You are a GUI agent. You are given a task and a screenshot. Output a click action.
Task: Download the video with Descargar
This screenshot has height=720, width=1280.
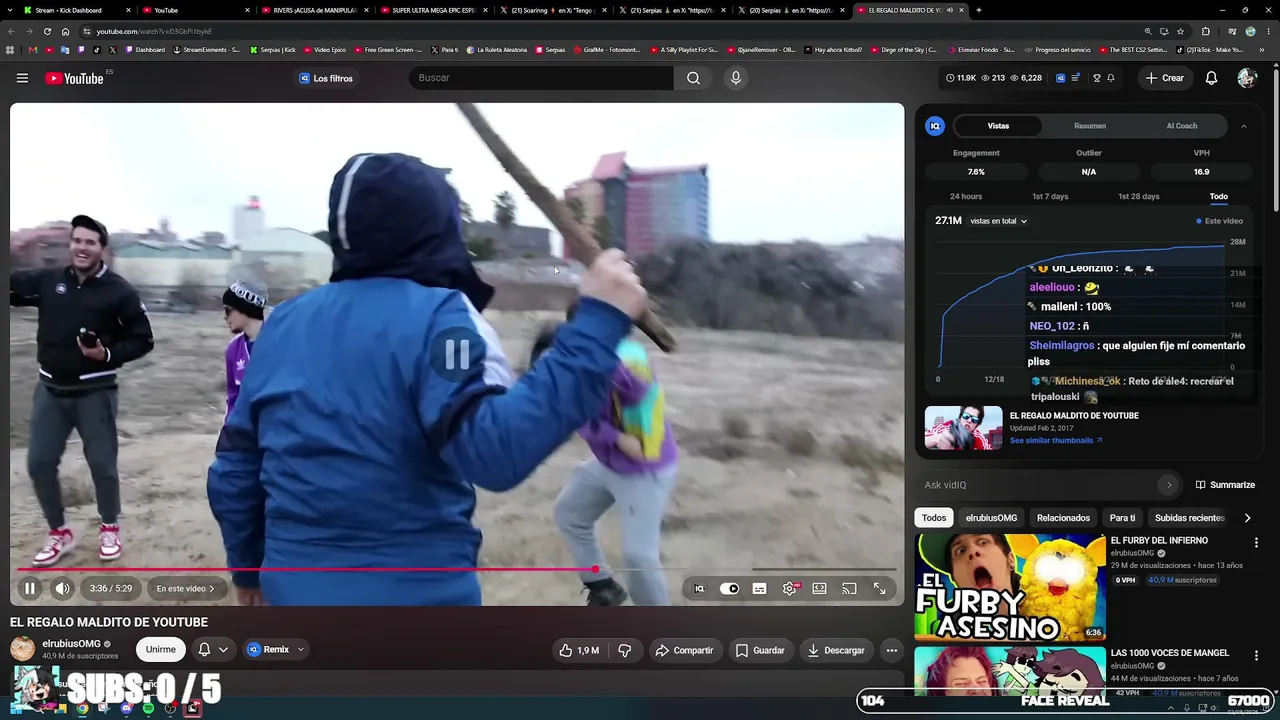836,650
